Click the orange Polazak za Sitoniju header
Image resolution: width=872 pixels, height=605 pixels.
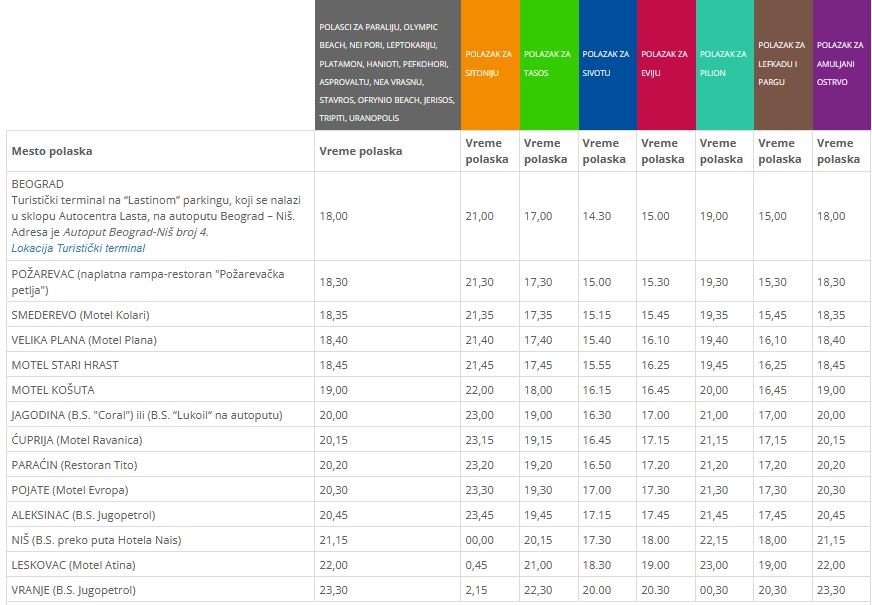[x=490, y=63]
